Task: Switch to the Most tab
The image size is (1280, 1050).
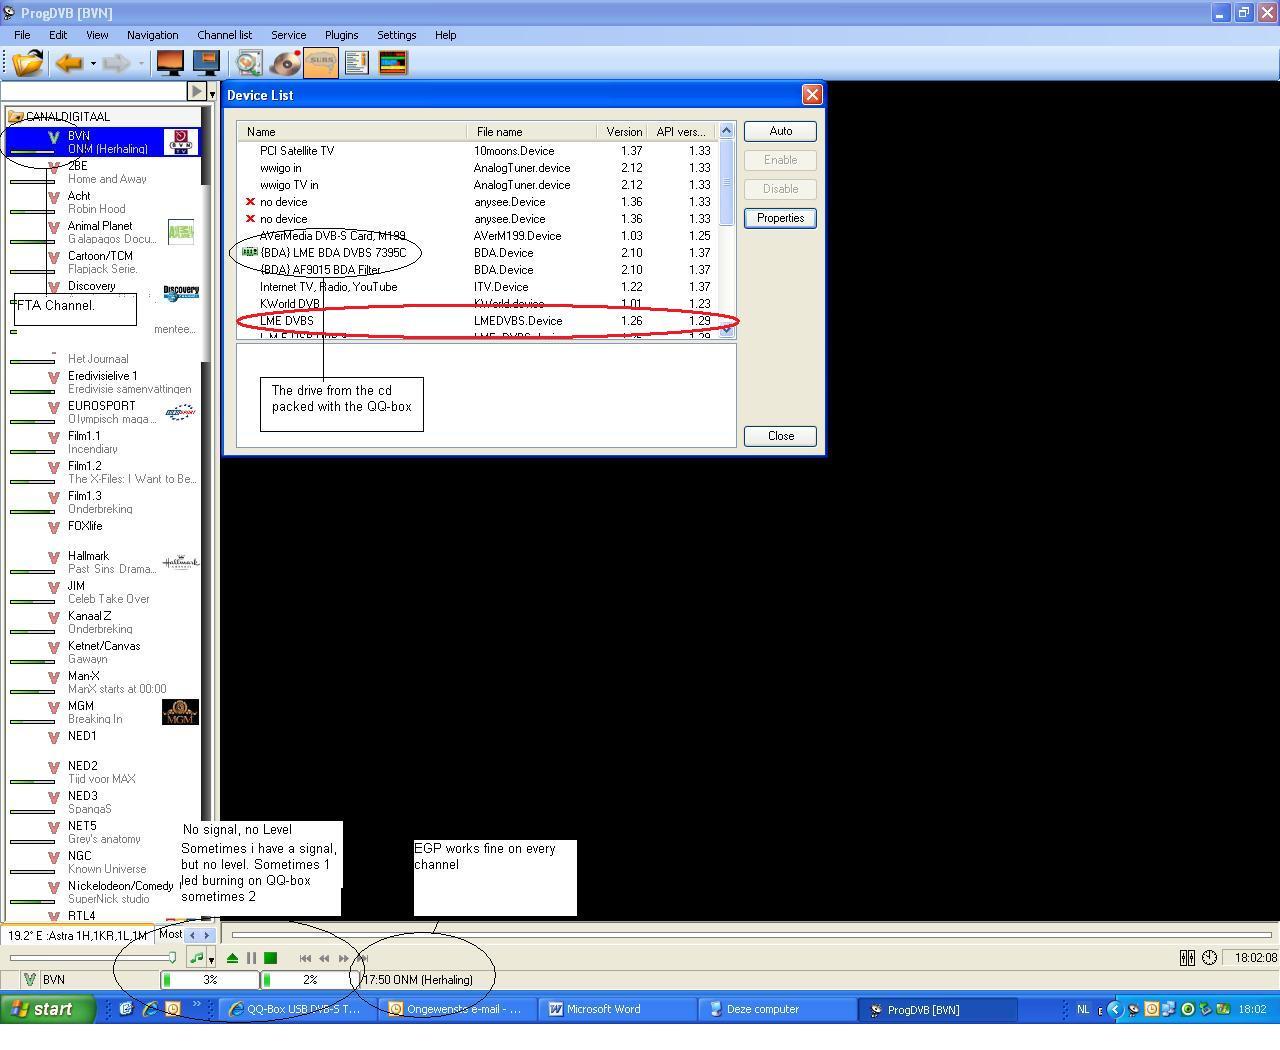Action: [170, 935]
